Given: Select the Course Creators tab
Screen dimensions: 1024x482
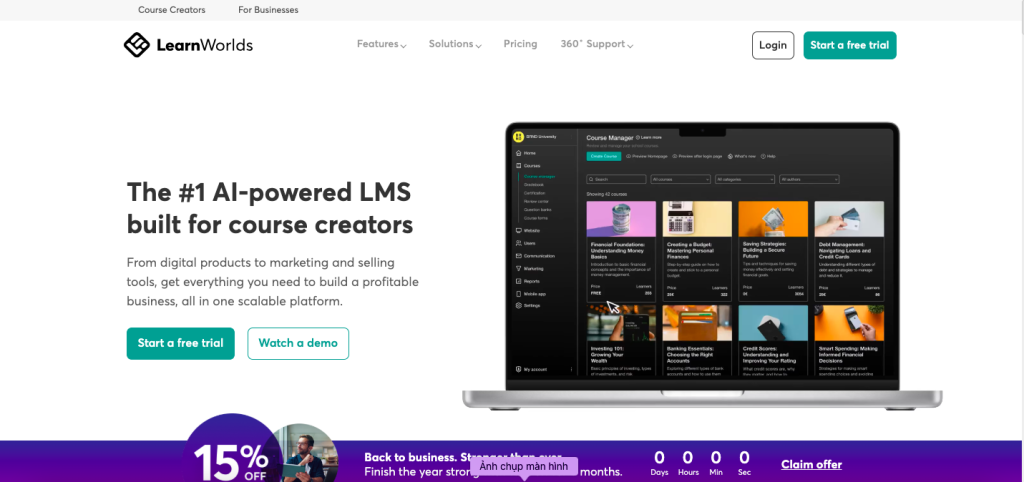Looking at the screenshot, I should click(x=171, y=10).
